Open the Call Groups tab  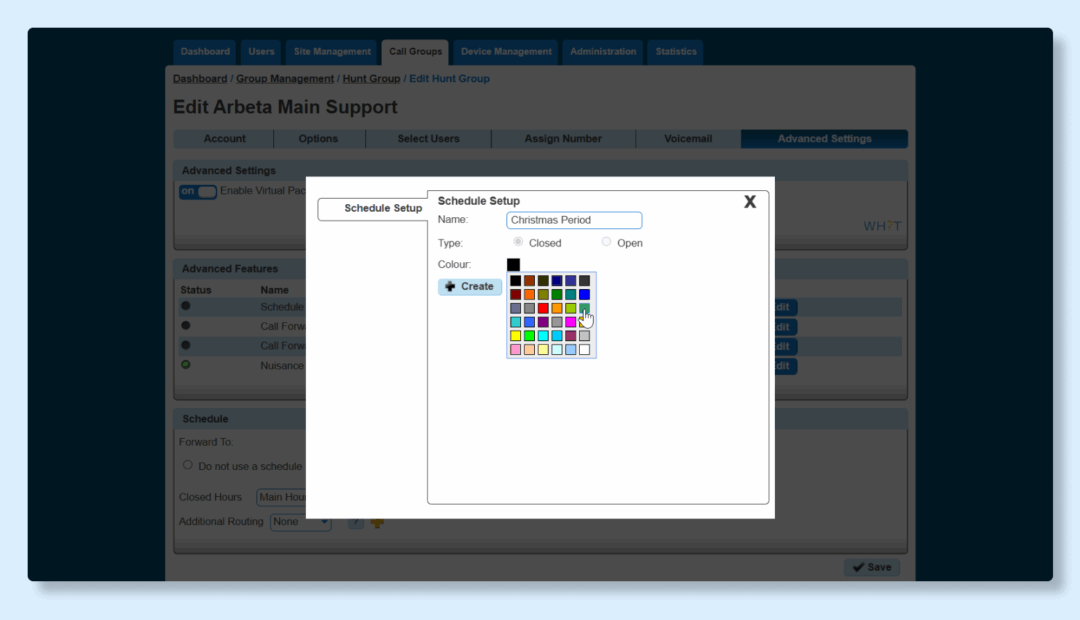point(415,52)
